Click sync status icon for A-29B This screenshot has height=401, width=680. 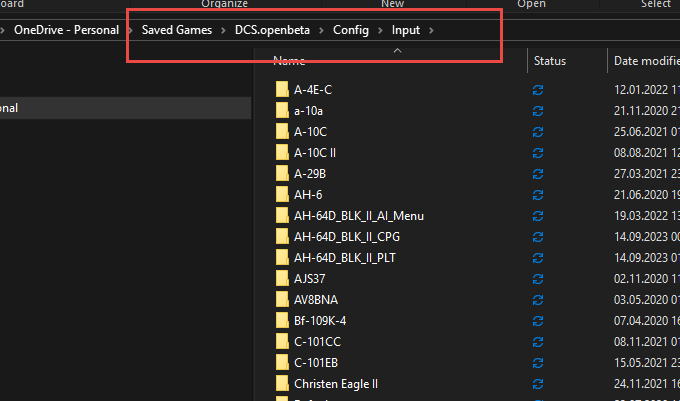coord(538,174)
